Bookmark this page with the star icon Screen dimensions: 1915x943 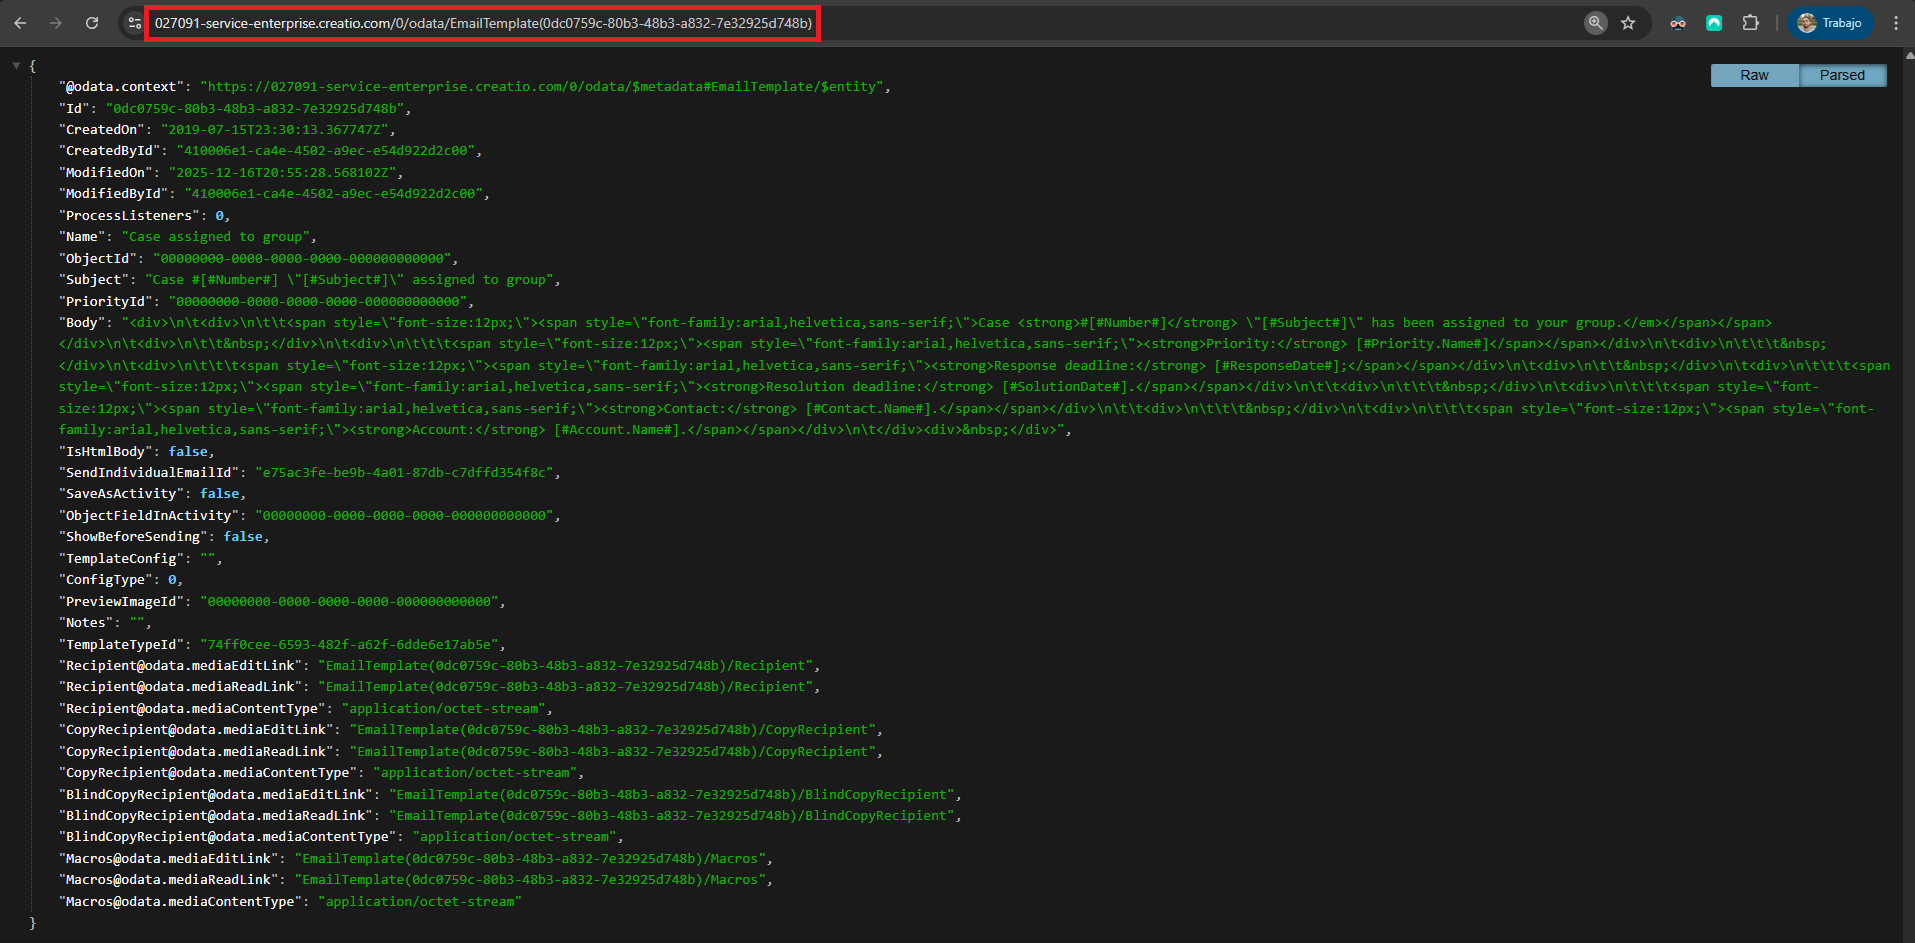(x=1628, y=23)
